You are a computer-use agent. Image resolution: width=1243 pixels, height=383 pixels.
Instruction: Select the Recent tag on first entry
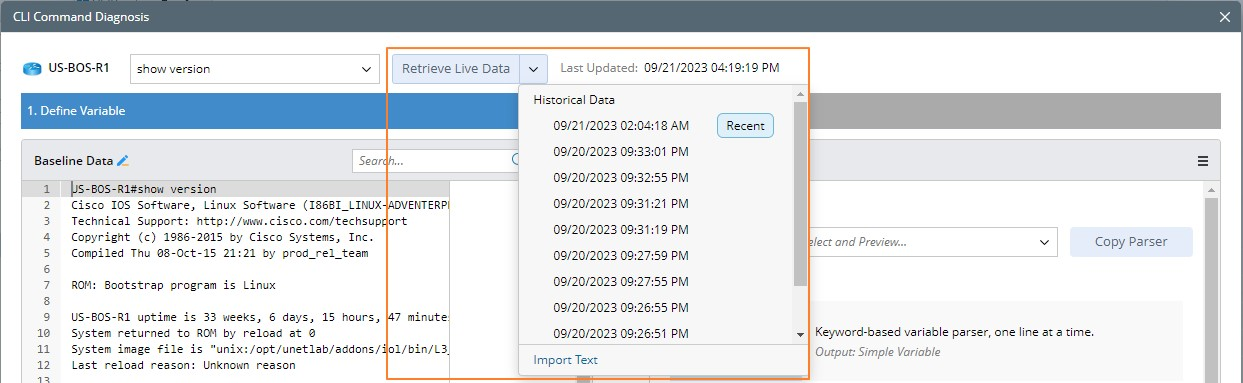pos(745,126)
